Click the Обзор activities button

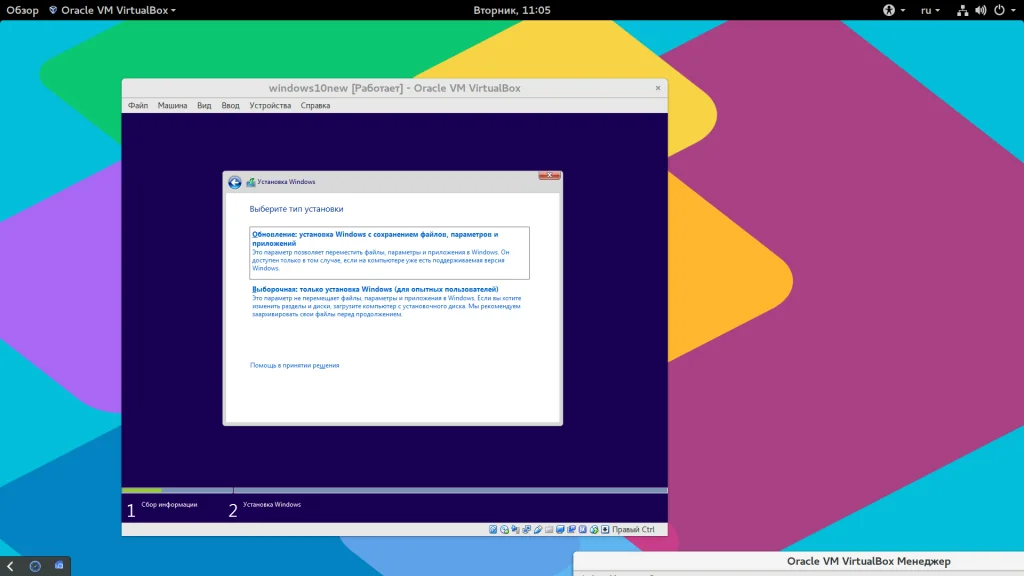23,10
